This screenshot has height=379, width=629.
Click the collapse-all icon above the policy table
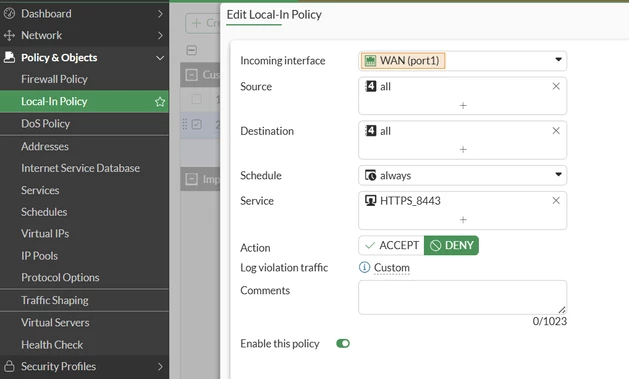click(x=192, y=50)
